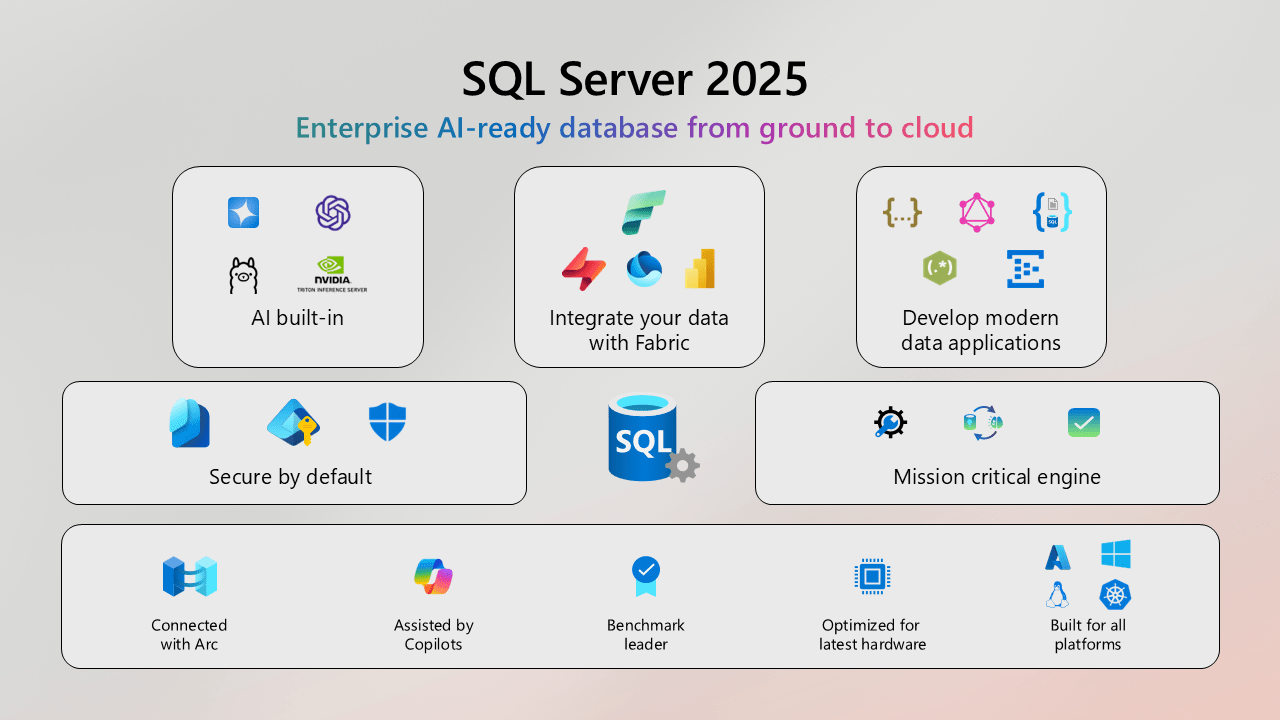Click the SQL Server 2025 title
This screenshot has width=1280, height=720.
[x=635, y=79]
